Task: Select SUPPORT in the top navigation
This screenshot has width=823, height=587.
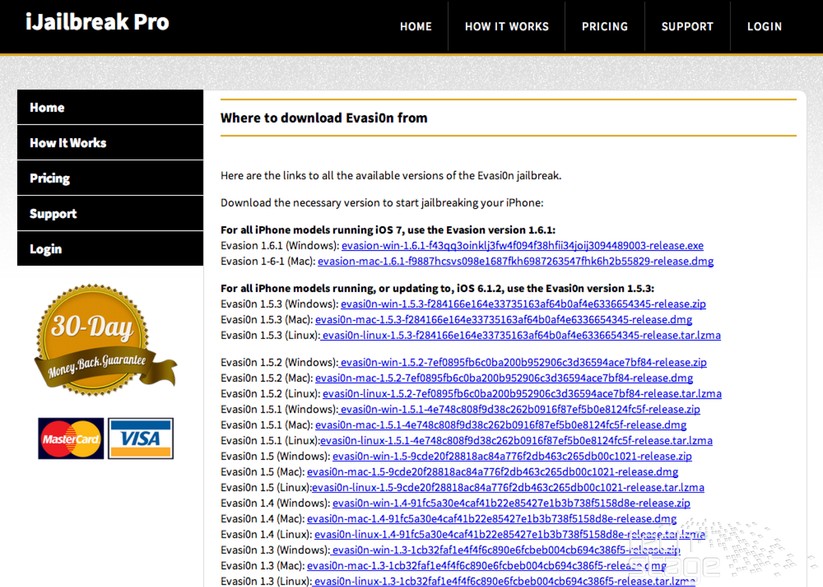Action: pyautogui.click(x=687, y=27)
